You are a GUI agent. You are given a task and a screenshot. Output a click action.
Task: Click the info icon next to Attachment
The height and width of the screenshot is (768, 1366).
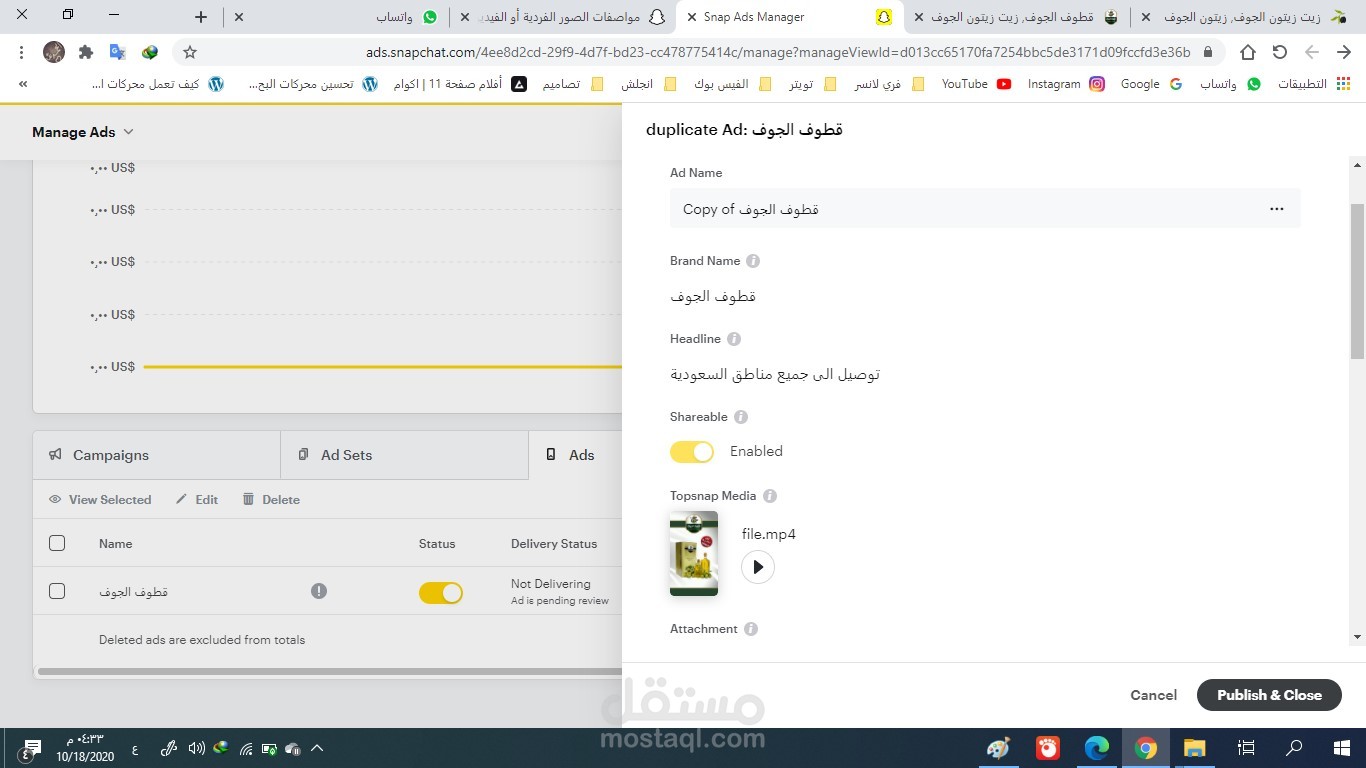(x=751, y=629)
